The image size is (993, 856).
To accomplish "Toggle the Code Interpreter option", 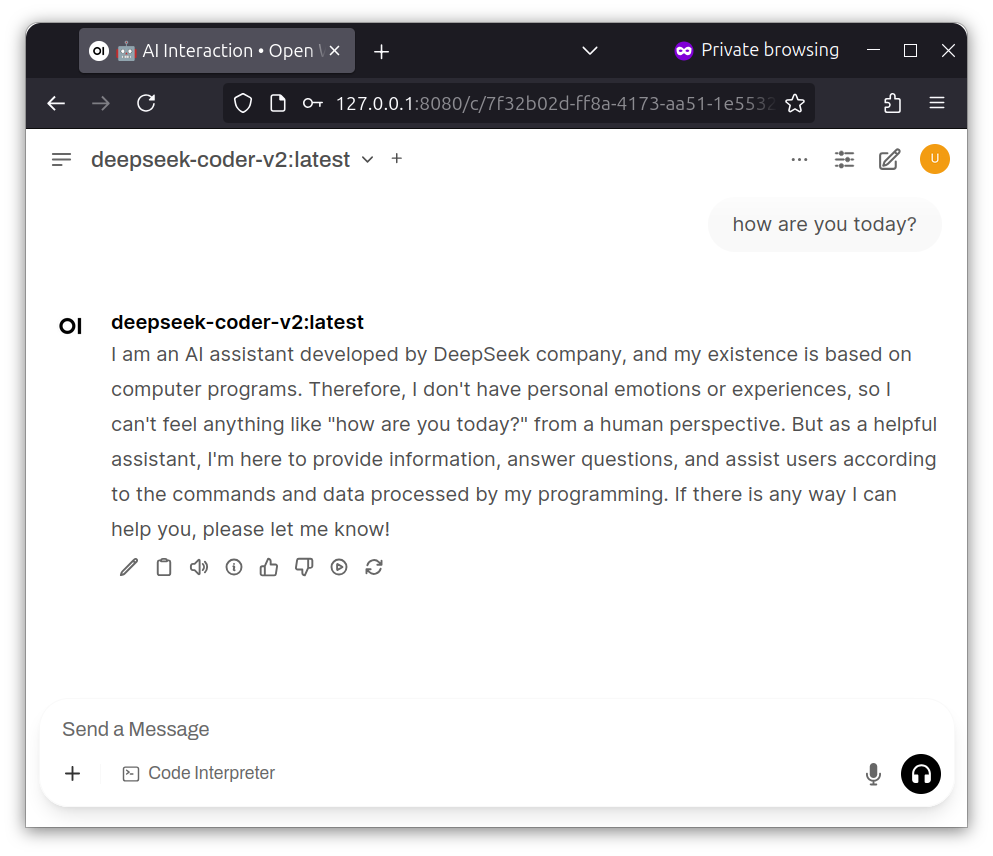I will tap(199, 774).
